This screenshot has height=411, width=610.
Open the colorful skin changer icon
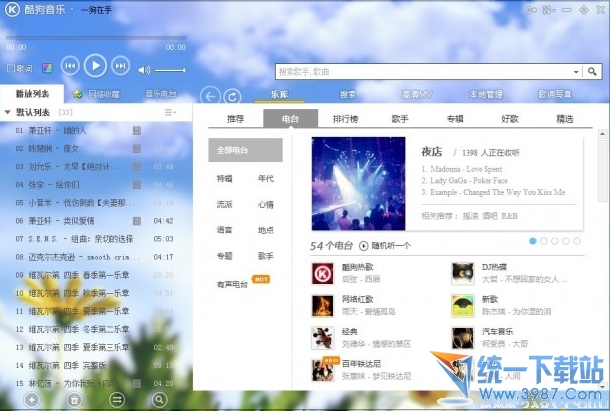(x=47, y=68)
